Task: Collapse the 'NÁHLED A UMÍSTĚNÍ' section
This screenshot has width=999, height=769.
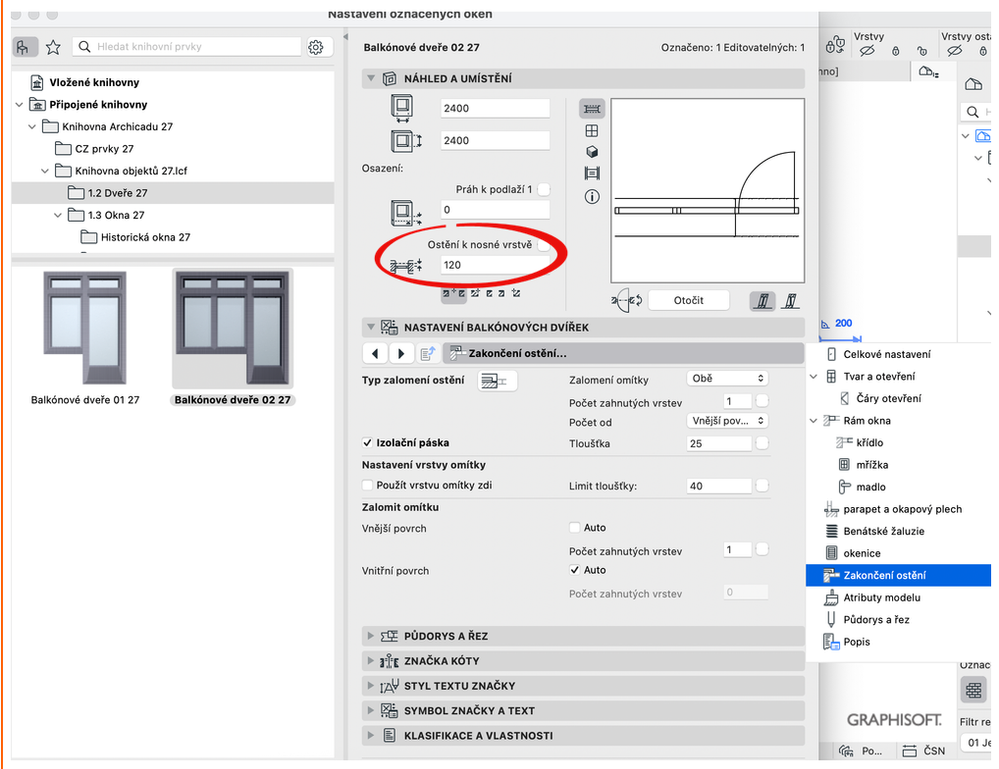Action: pyautogui.click(x=371, y=78)
